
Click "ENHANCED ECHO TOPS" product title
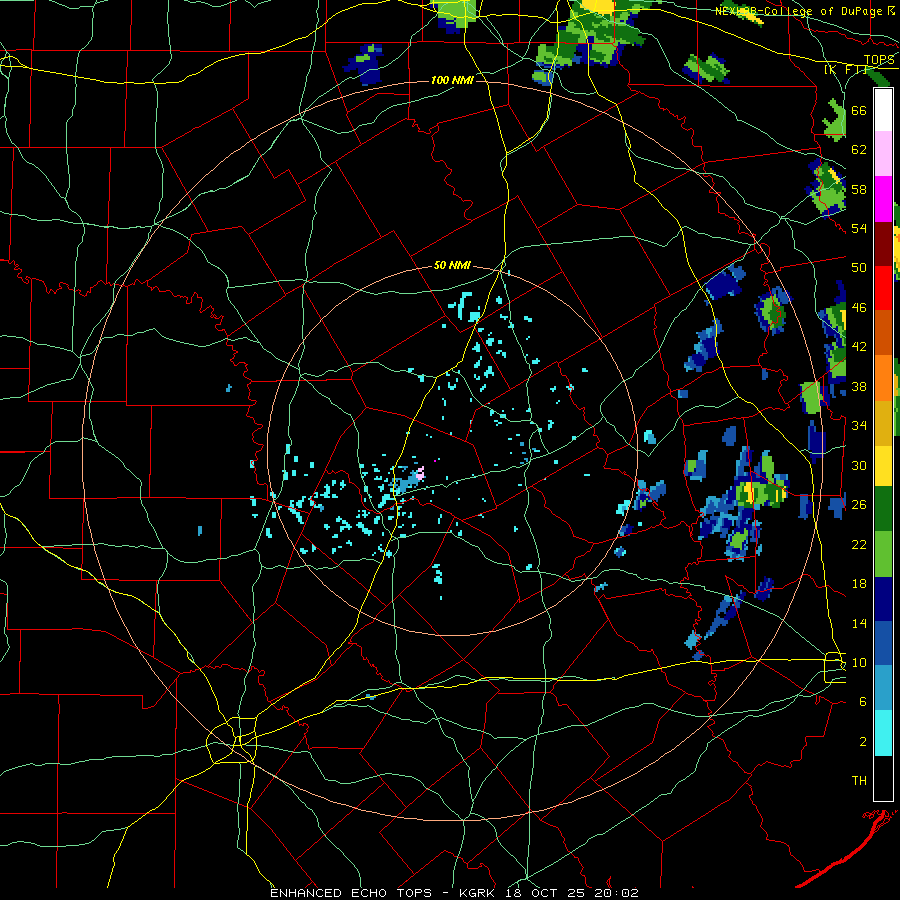pyautogui.click(x=351, y=893)
